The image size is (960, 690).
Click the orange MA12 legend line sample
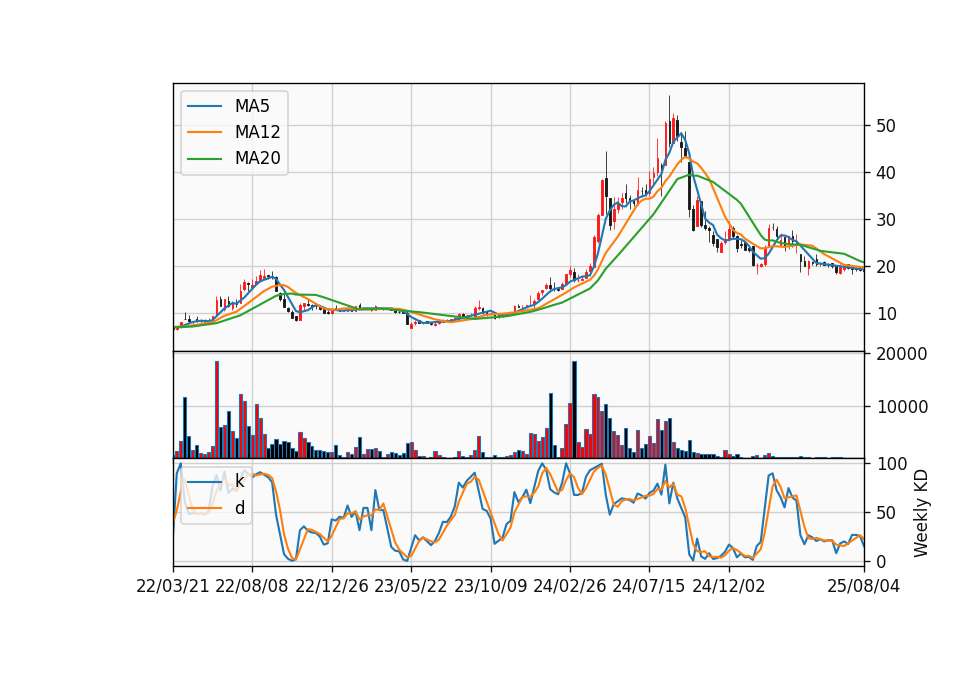204,132
